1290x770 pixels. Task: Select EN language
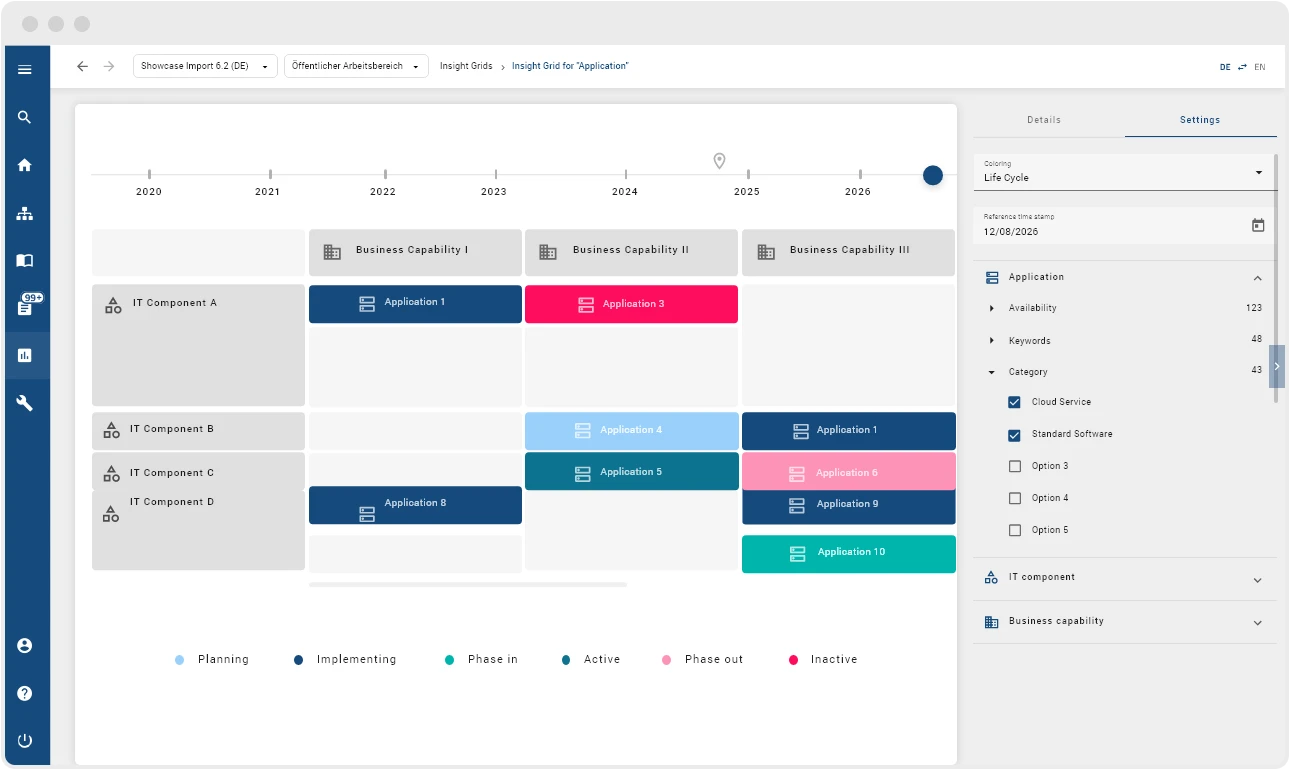(x=1260, y=67)
